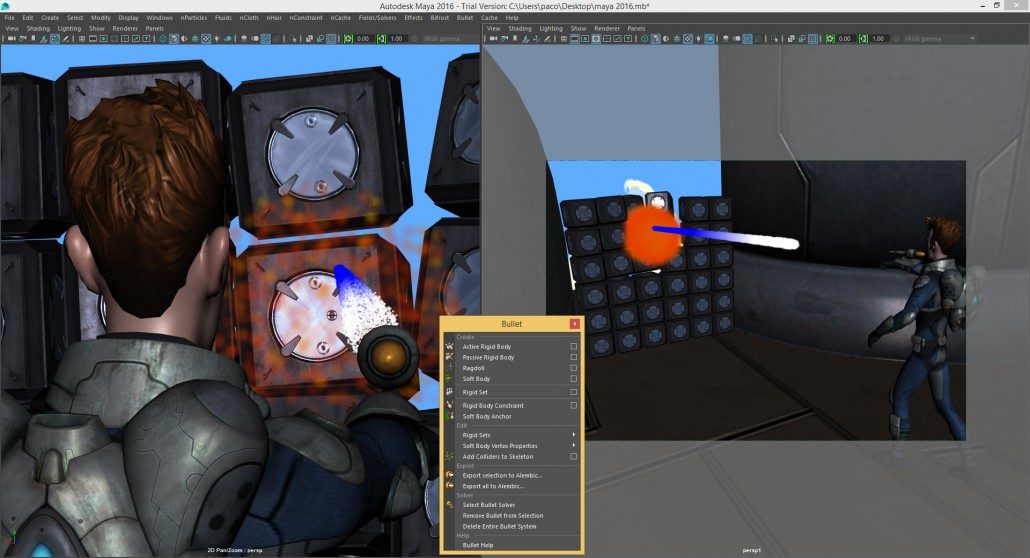Click the select camera icon in left viewport toolbar

[x=9, y=39]
